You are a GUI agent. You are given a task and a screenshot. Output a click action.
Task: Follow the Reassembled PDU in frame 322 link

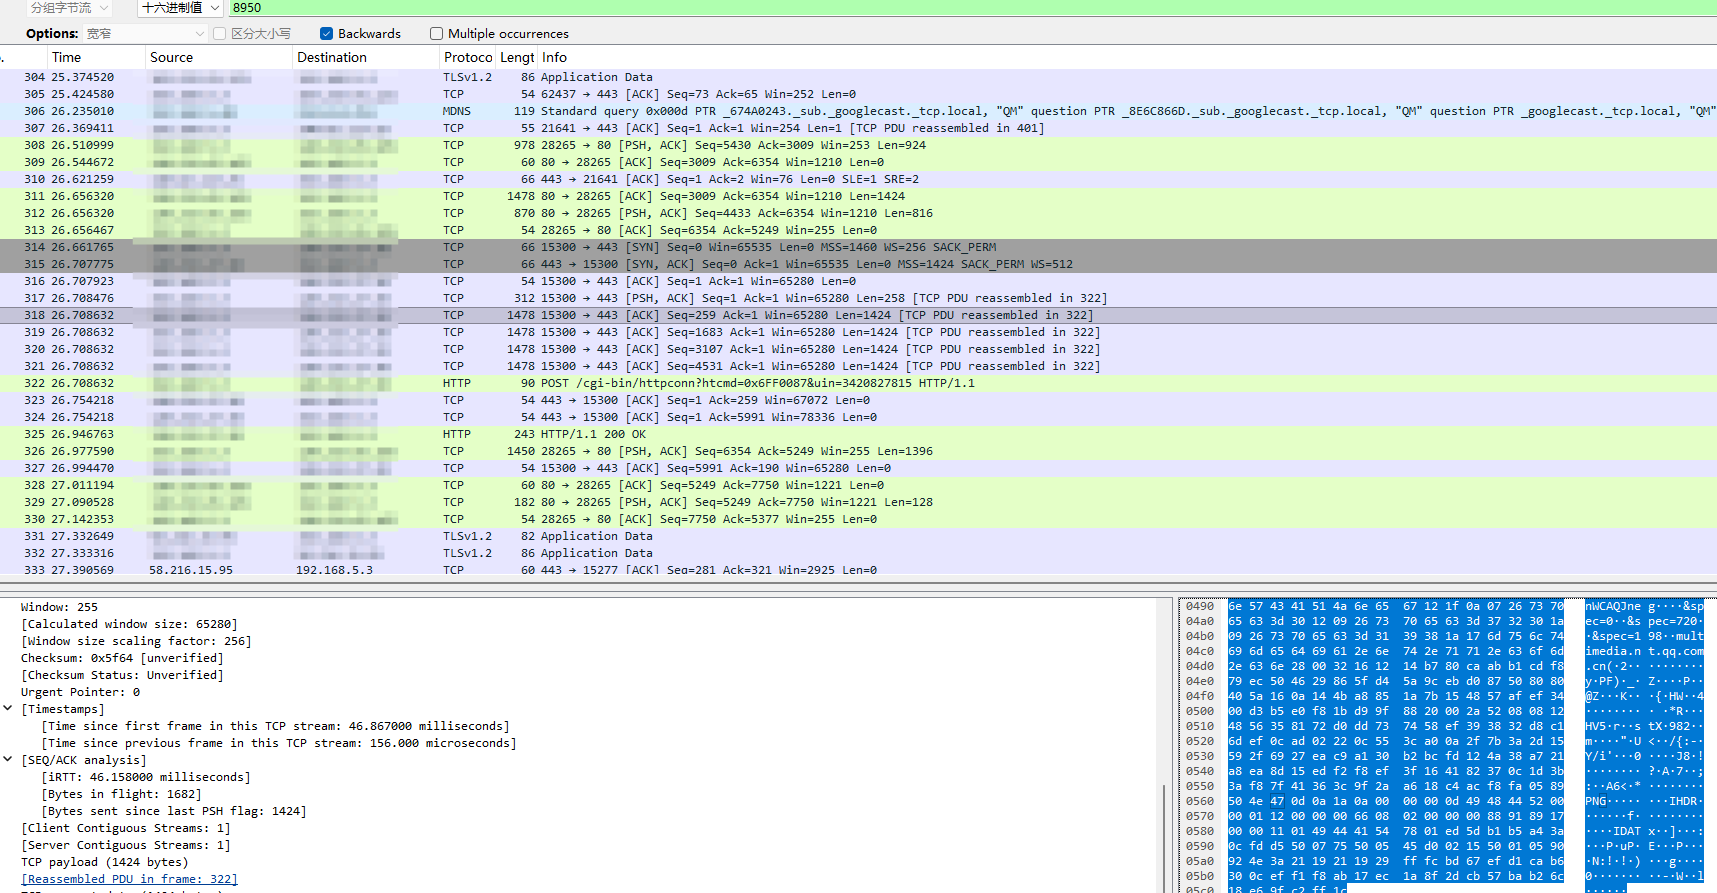[129, 879]
